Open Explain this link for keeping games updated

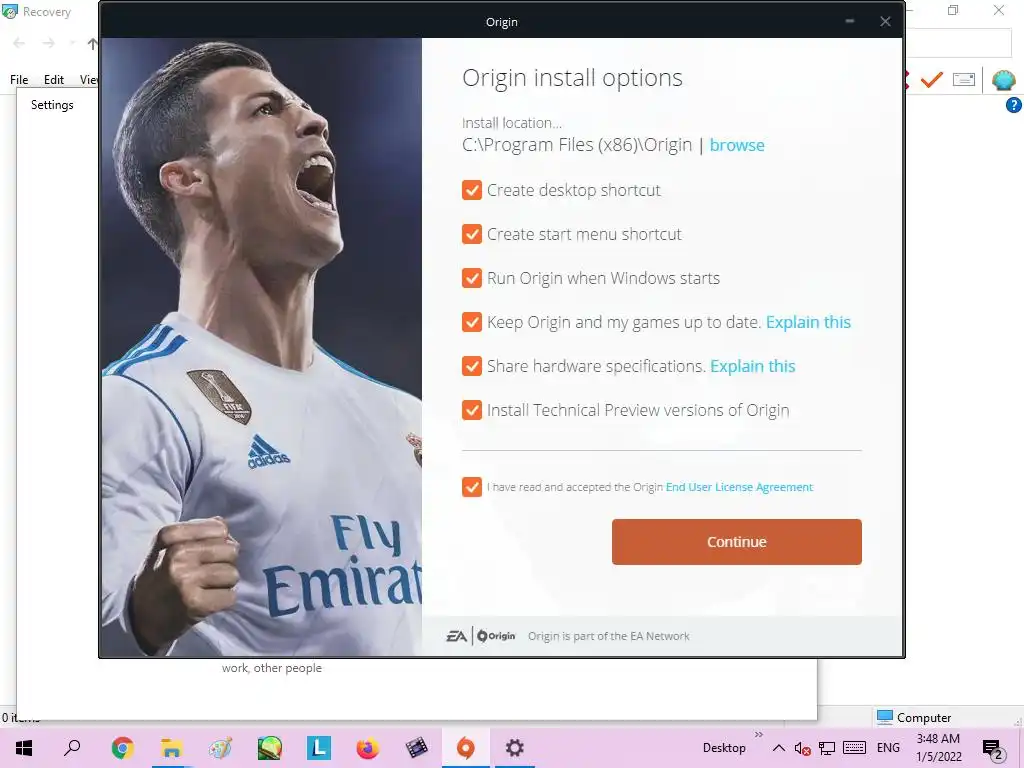pos(808,322)
